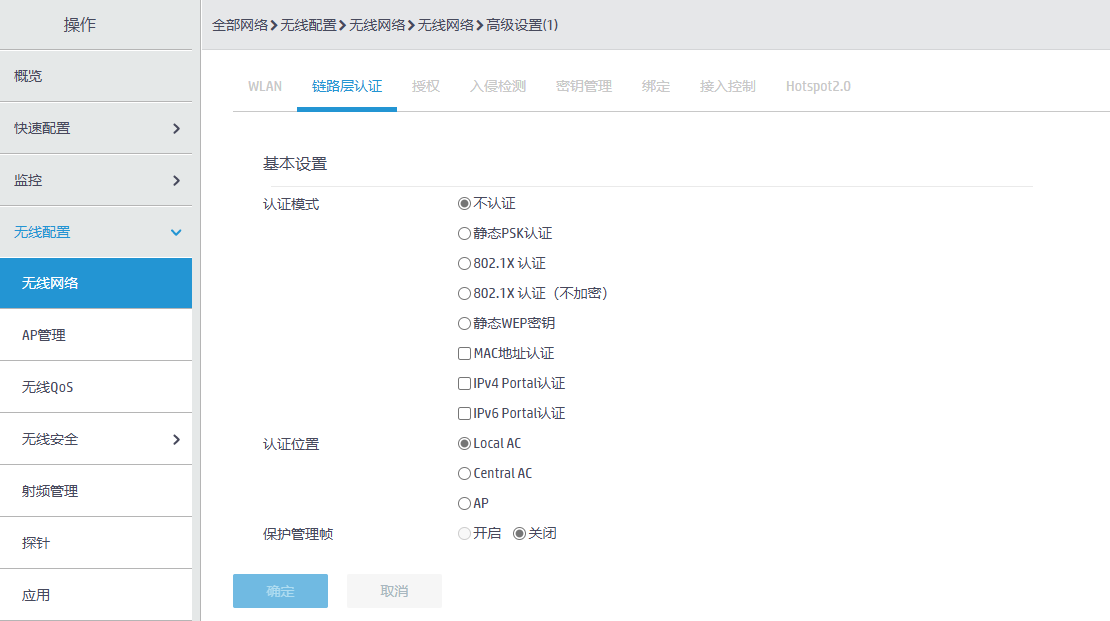Expand 无线安全 submenu chevron
The image size is (1110, 621).
[176, 440]
